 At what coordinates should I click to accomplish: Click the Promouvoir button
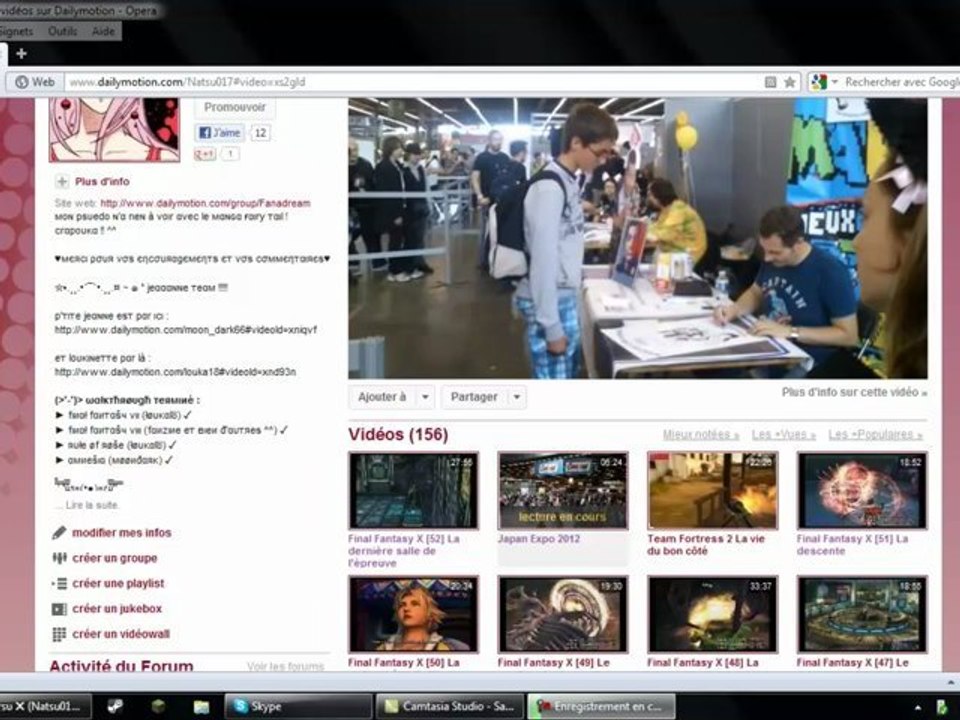(234, 108)
